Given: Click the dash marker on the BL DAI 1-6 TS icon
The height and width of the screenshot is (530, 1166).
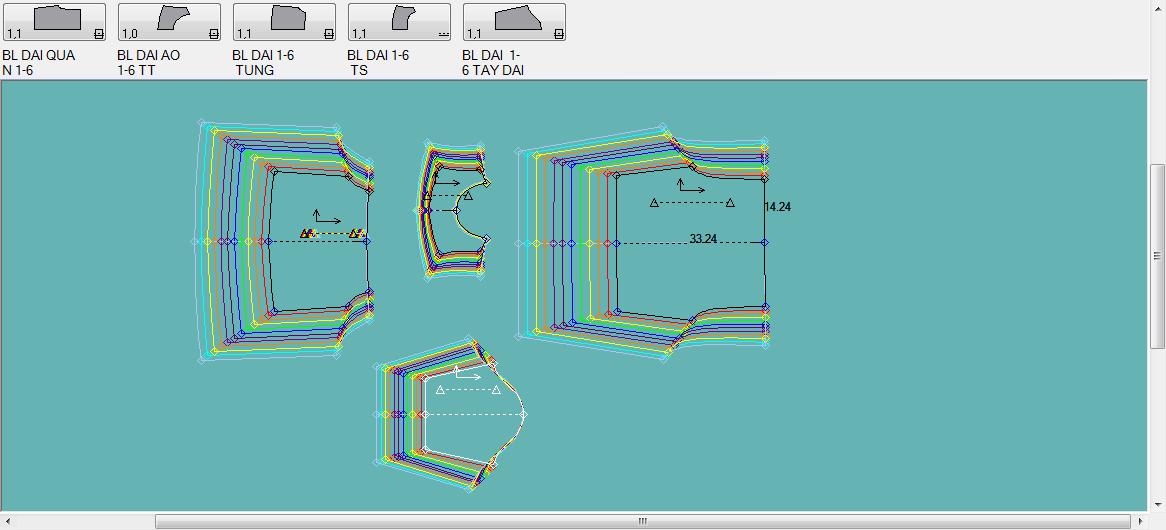Looking at the screenshot, I should point(442,34).
